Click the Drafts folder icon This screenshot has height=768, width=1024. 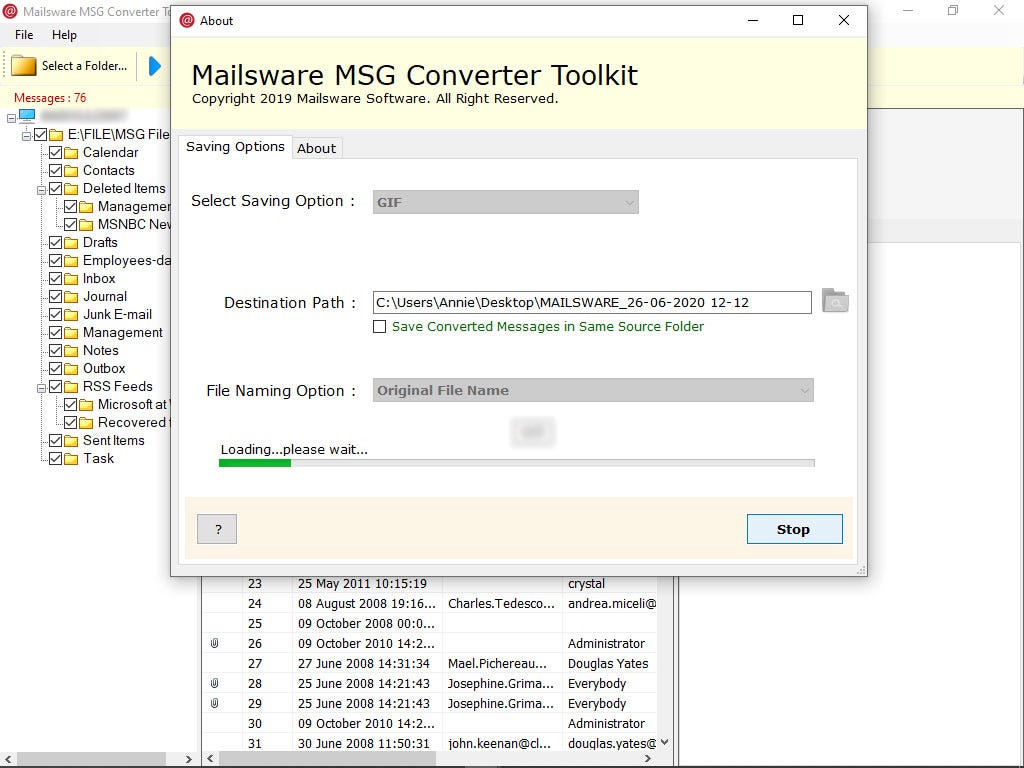pyautogui.click(x=71, y=243)
